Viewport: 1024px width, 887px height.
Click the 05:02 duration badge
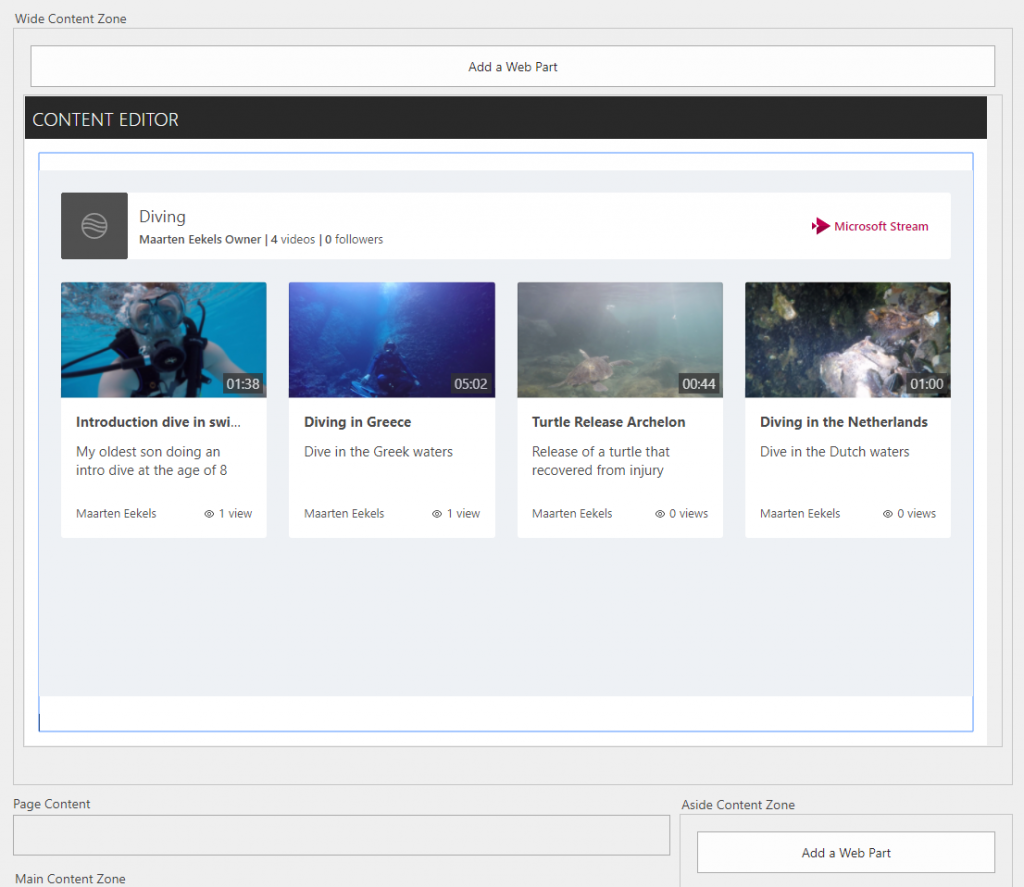click(471, 384)
